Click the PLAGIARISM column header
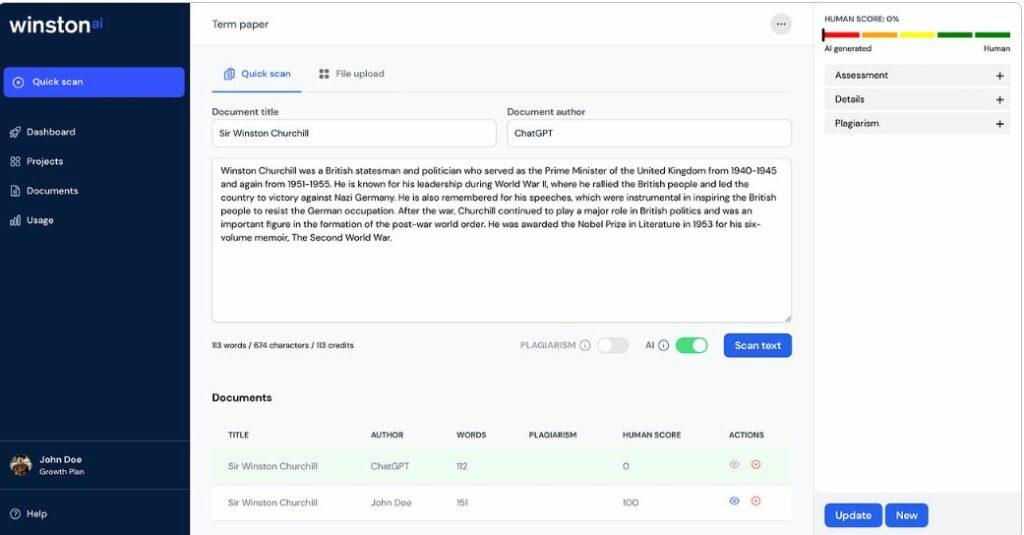This screenshot has width=1024, height=535. click(552, 435)
